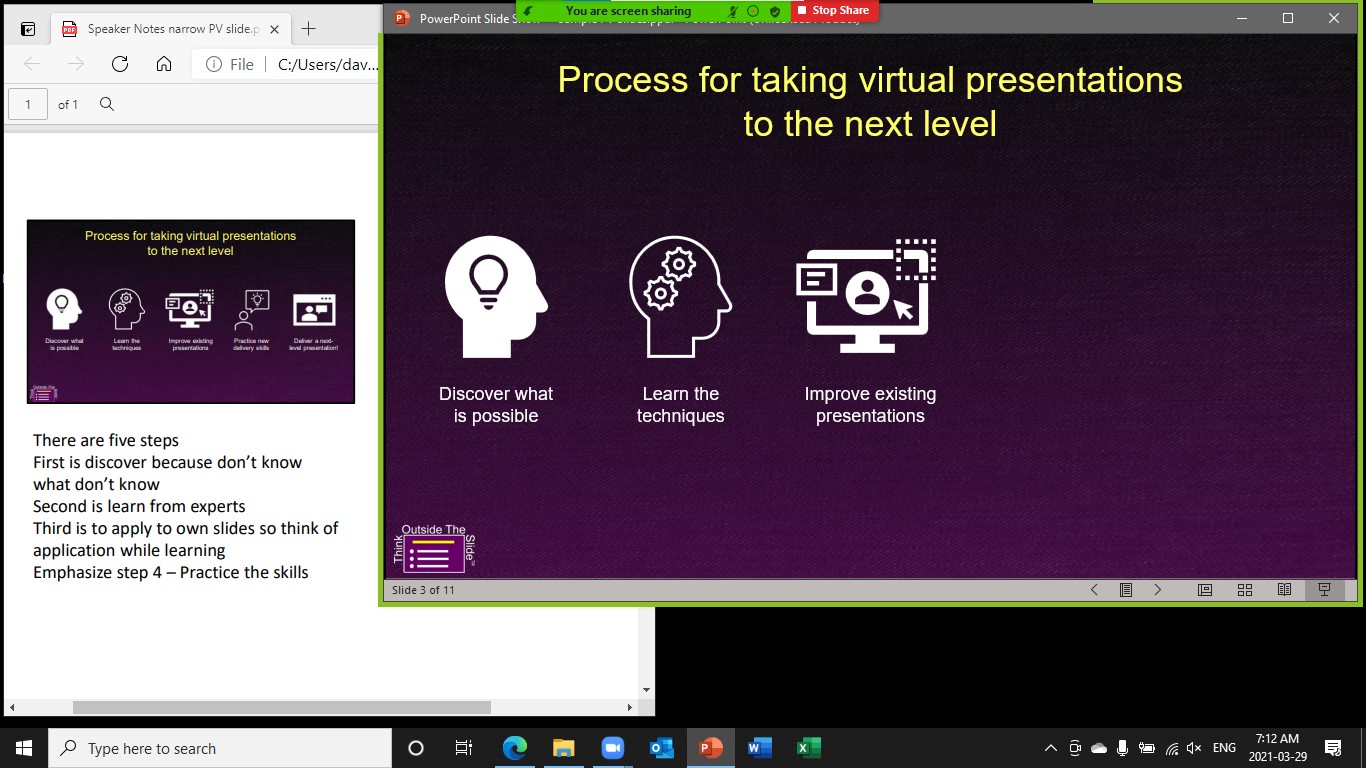Image resolution: width=1366 pixels, height=768 pixels.
Task: Stop sharing the screen
Action: point(834,11)
